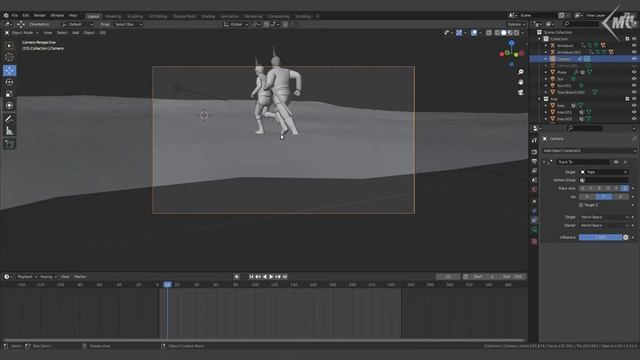Select the Measure tool in the toolbar
Screen dimensions: 640x360
pyautogui.click(x=9, y=131)
